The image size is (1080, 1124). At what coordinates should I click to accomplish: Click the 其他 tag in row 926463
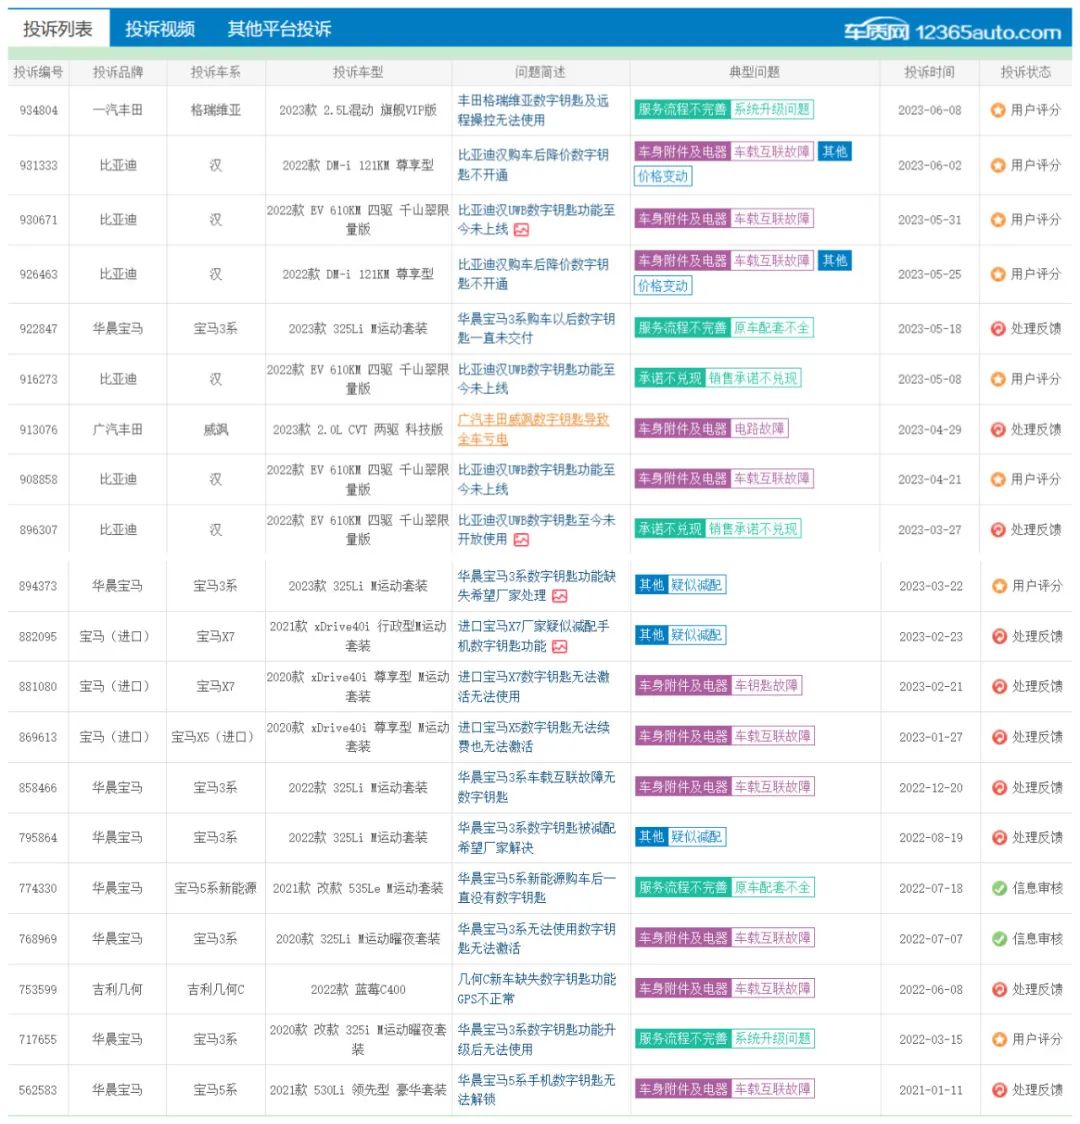pyautogui.click(x=834, y=260)
